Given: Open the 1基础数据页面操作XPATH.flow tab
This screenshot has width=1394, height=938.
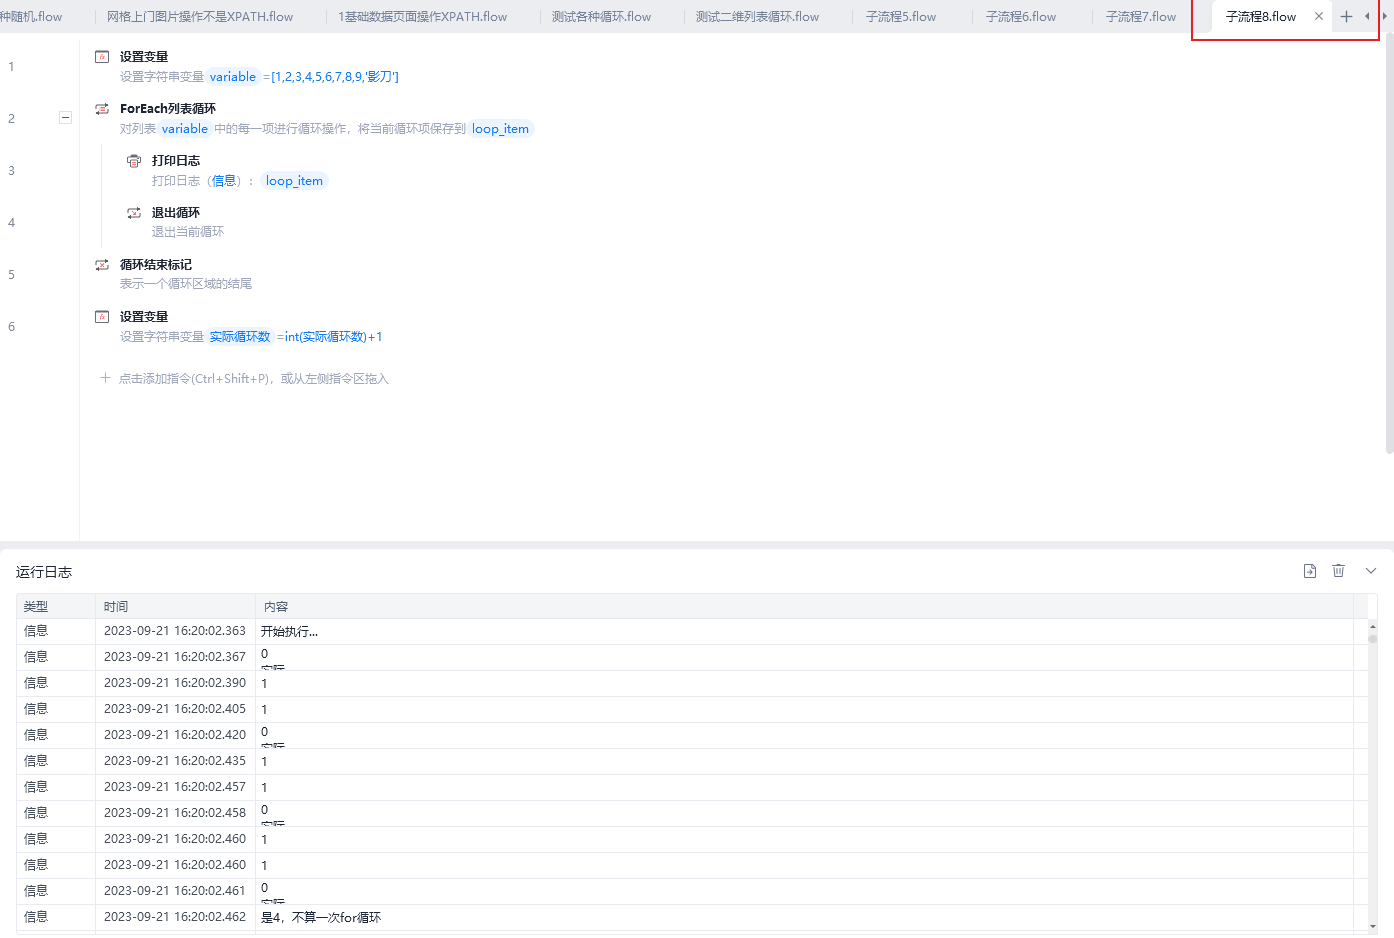Looking at the screenshot, I should [x=422, y=17].
